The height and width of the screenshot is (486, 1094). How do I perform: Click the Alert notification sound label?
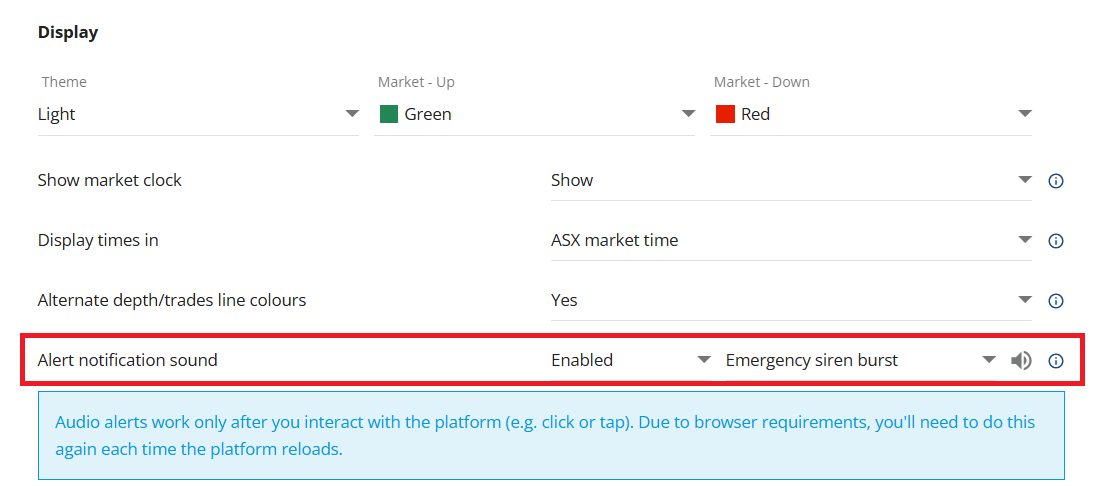[127, 360]
